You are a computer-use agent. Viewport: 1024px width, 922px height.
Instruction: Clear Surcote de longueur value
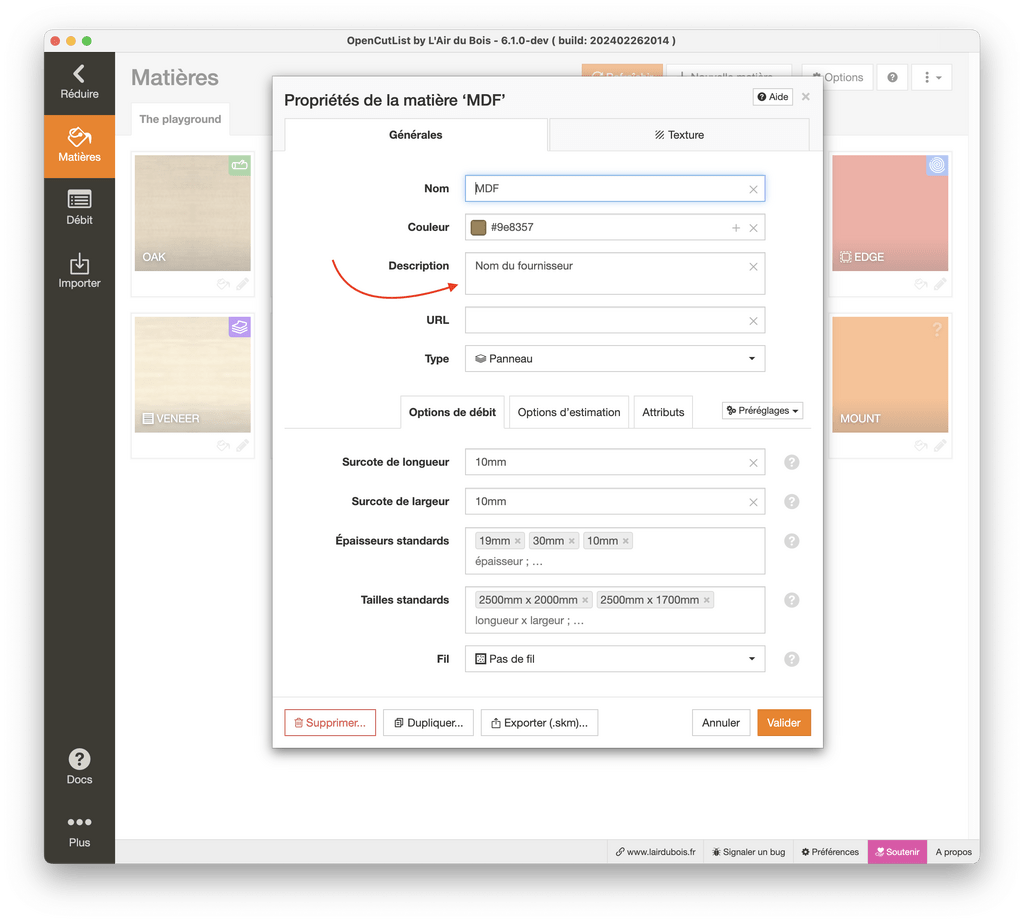[753, 462]
